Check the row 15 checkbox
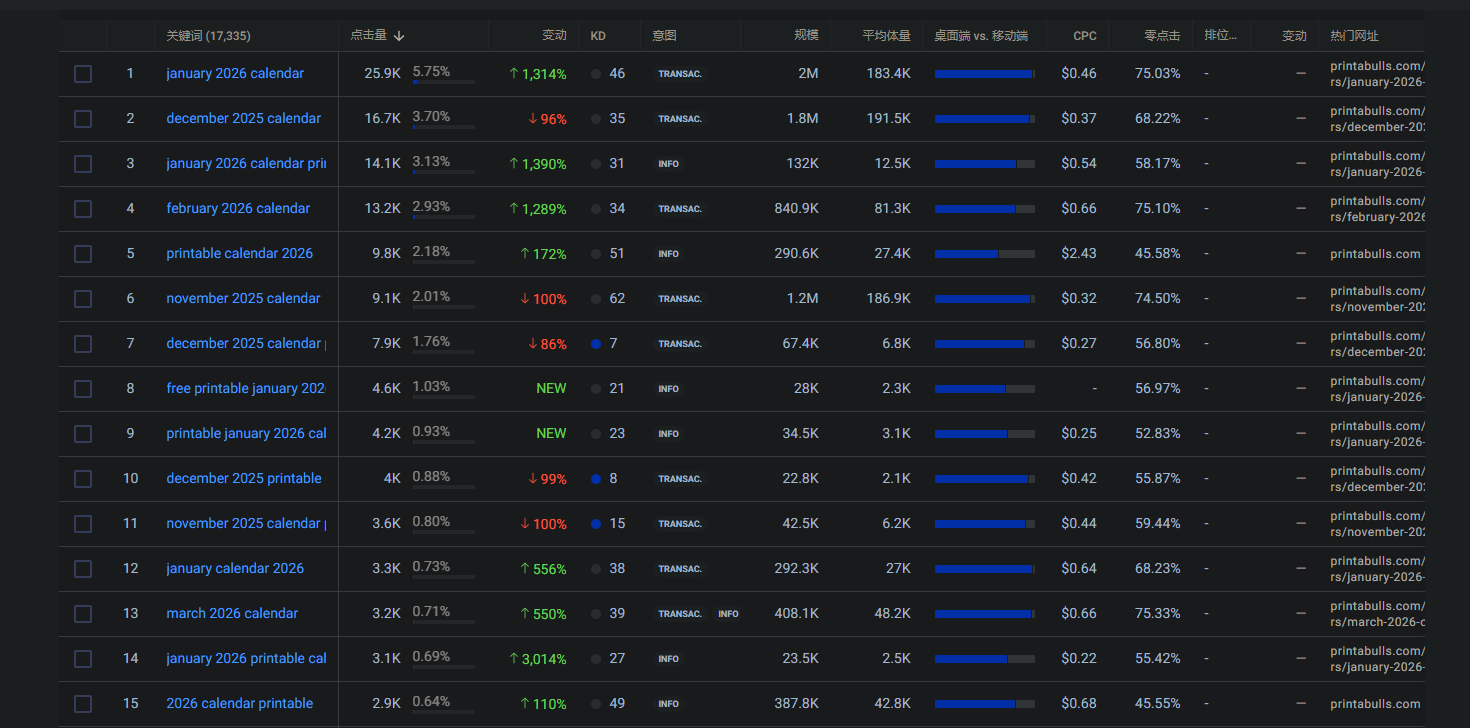 (83, 704)
